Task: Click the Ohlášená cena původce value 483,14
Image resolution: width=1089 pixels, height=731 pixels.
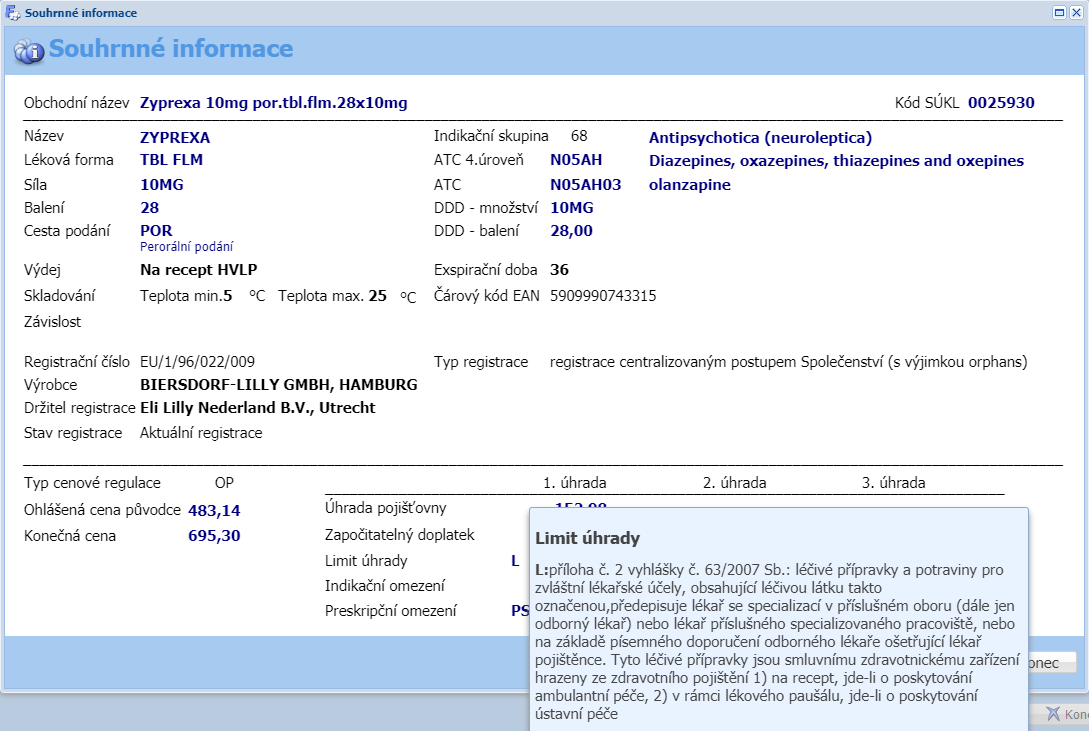Action: tap(214, 511)
